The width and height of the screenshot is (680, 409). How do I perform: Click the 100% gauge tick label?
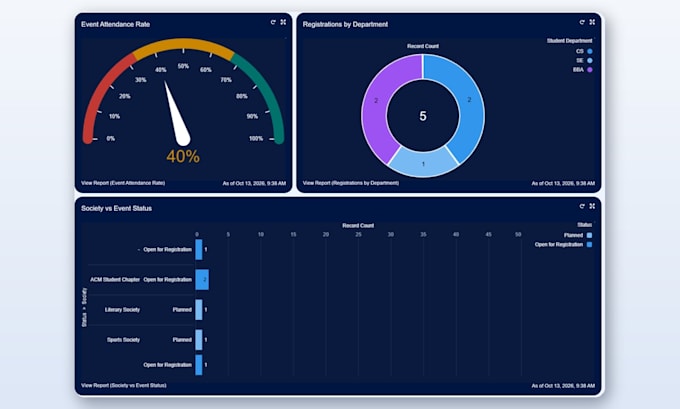(x=256, y=139)
